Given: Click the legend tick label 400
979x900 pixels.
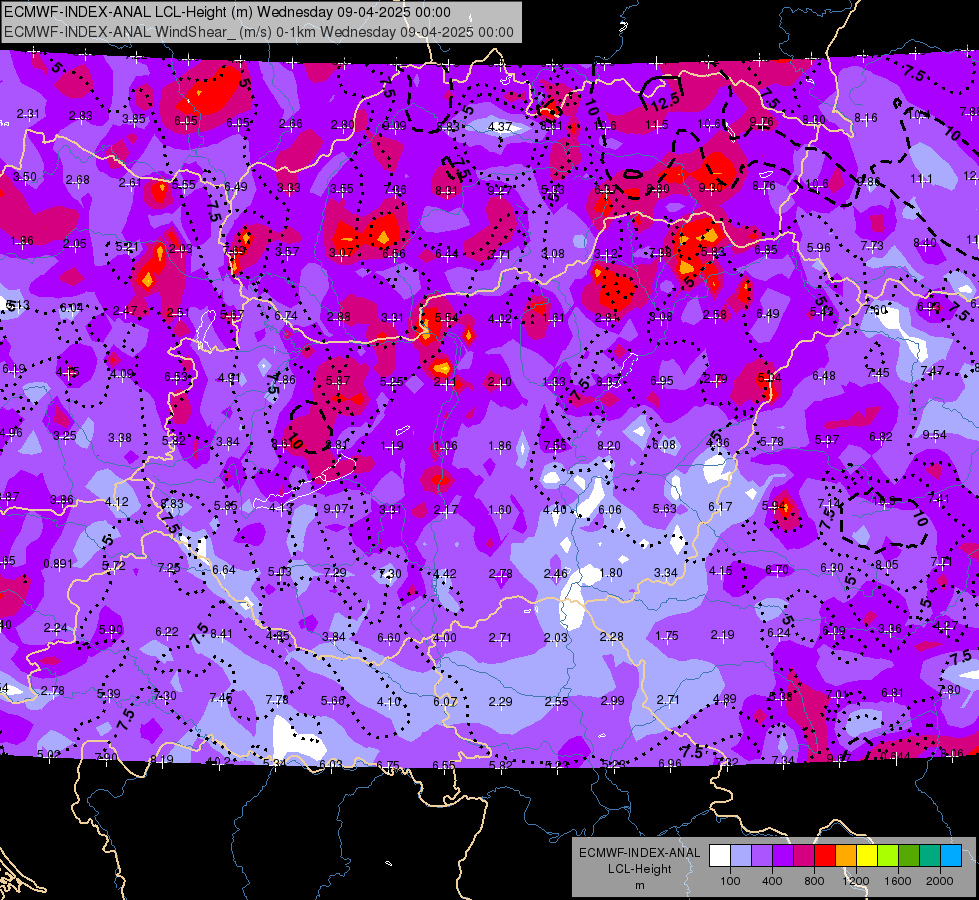Looking at the screenshot, I should pos(772,881).
